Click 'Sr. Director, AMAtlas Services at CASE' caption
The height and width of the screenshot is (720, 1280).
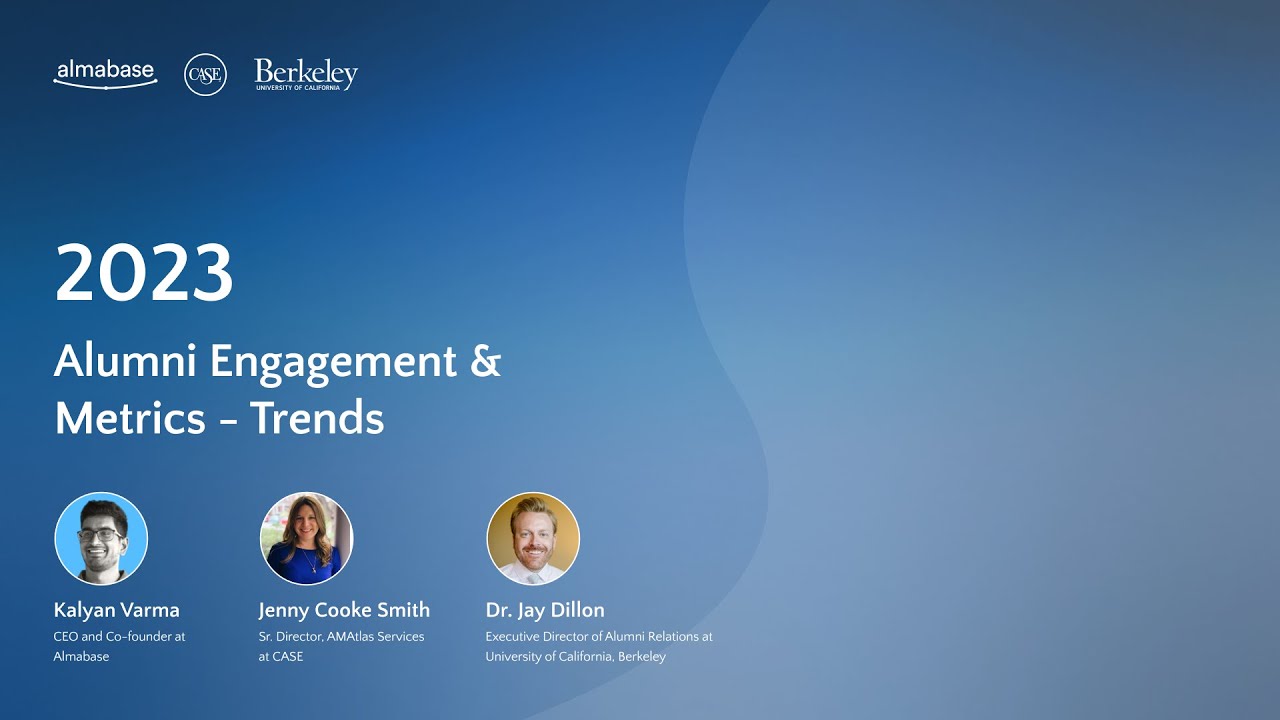click(341, 647)
